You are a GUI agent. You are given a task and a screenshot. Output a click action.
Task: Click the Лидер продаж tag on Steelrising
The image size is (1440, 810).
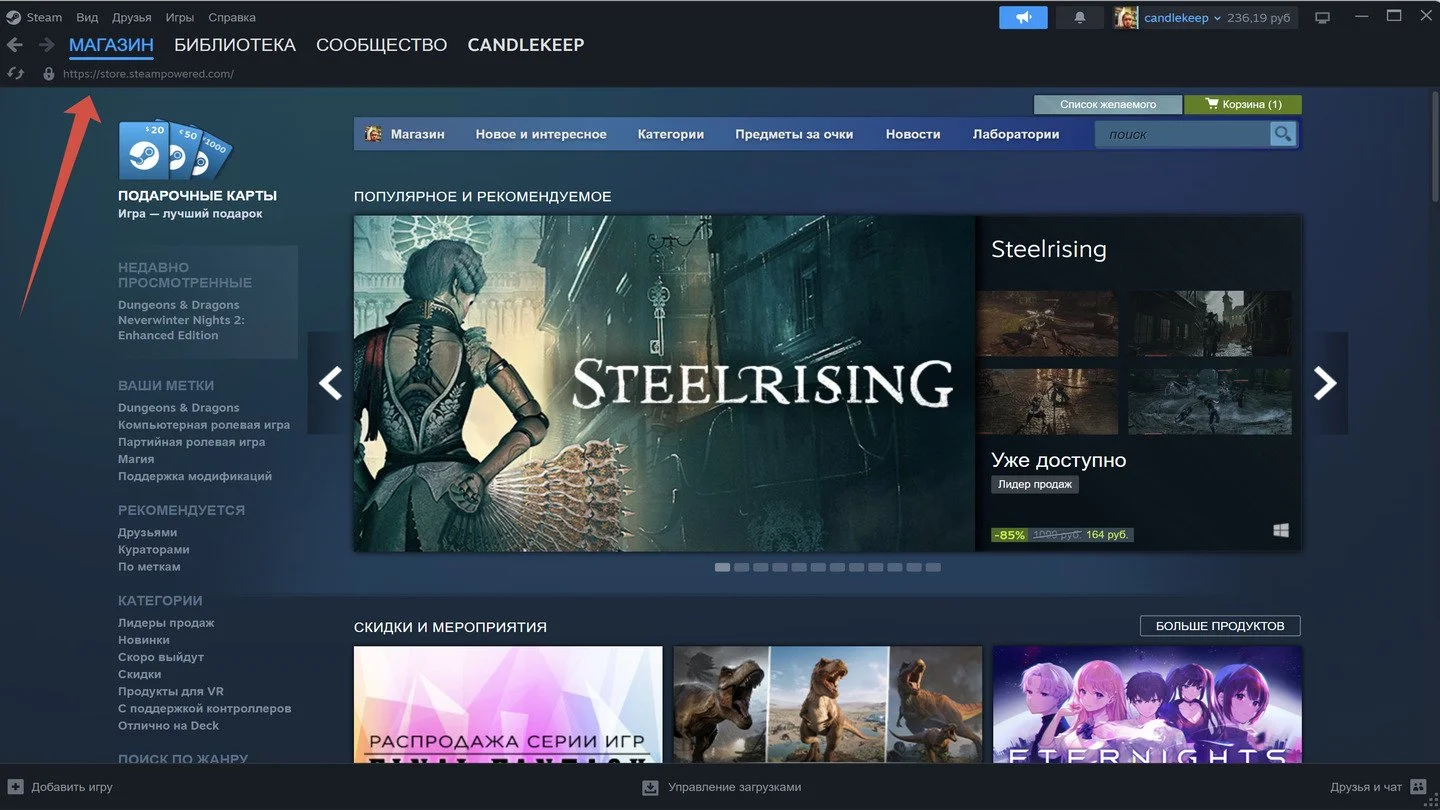point(1035,485)
